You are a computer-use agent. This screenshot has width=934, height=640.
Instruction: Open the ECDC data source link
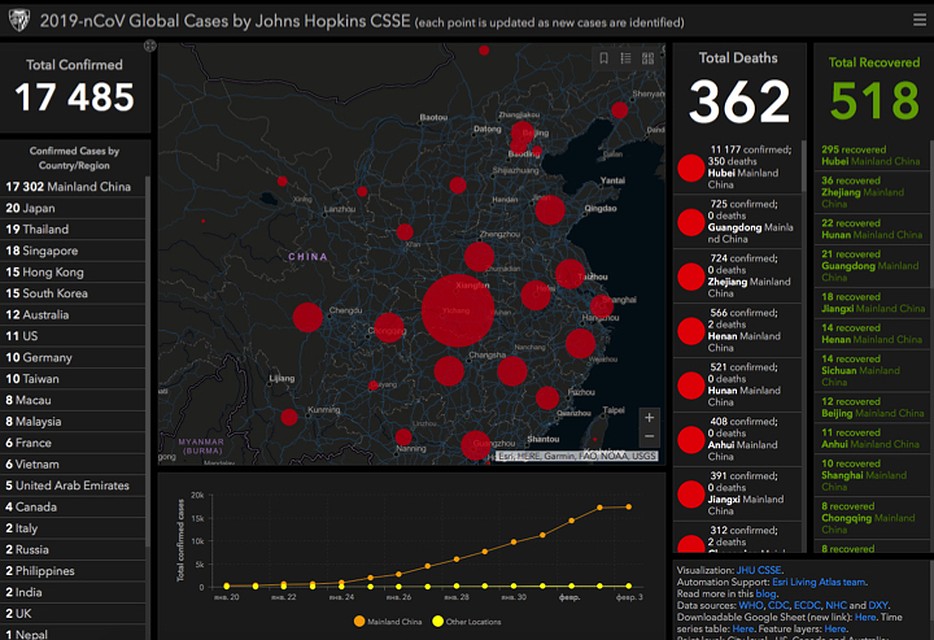(x=807, y=605)
